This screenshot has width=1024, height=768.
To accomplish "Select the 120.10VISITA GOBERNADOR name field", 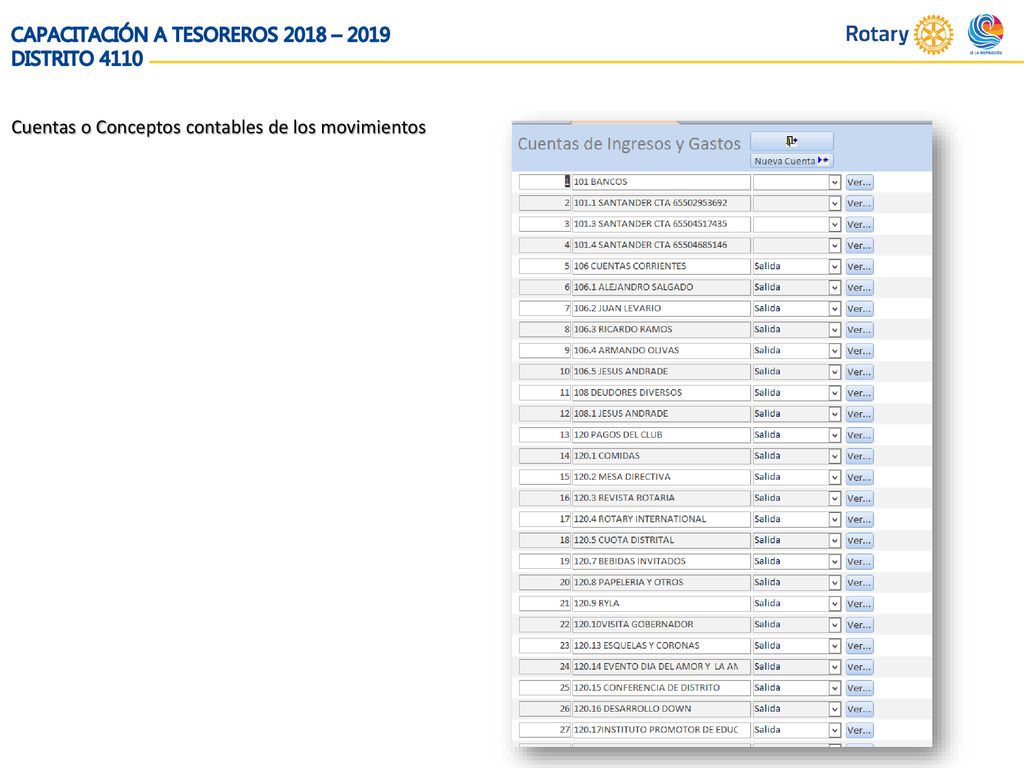I will pyautogui.click(x=661, y=624).
